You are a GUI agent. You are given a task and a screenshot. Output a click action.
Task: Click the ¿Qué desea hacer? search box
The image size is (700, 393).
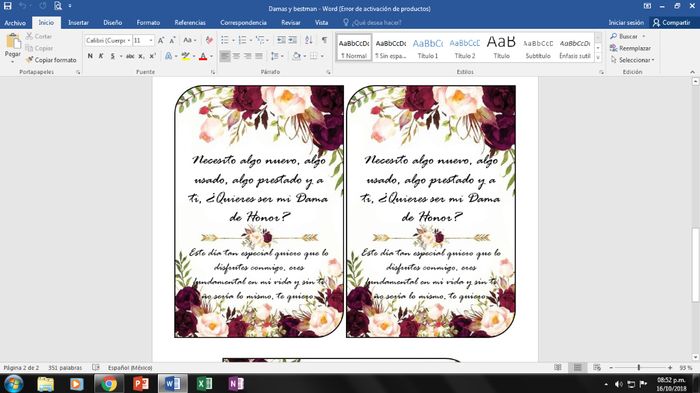372,22
